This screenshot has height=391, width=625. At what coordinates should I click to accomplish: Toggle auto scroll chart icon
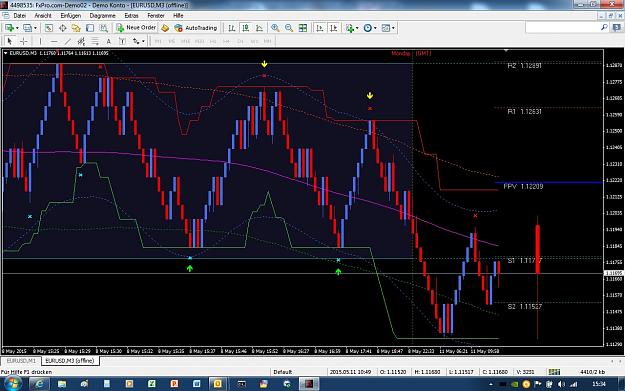[x=320, y=28]
